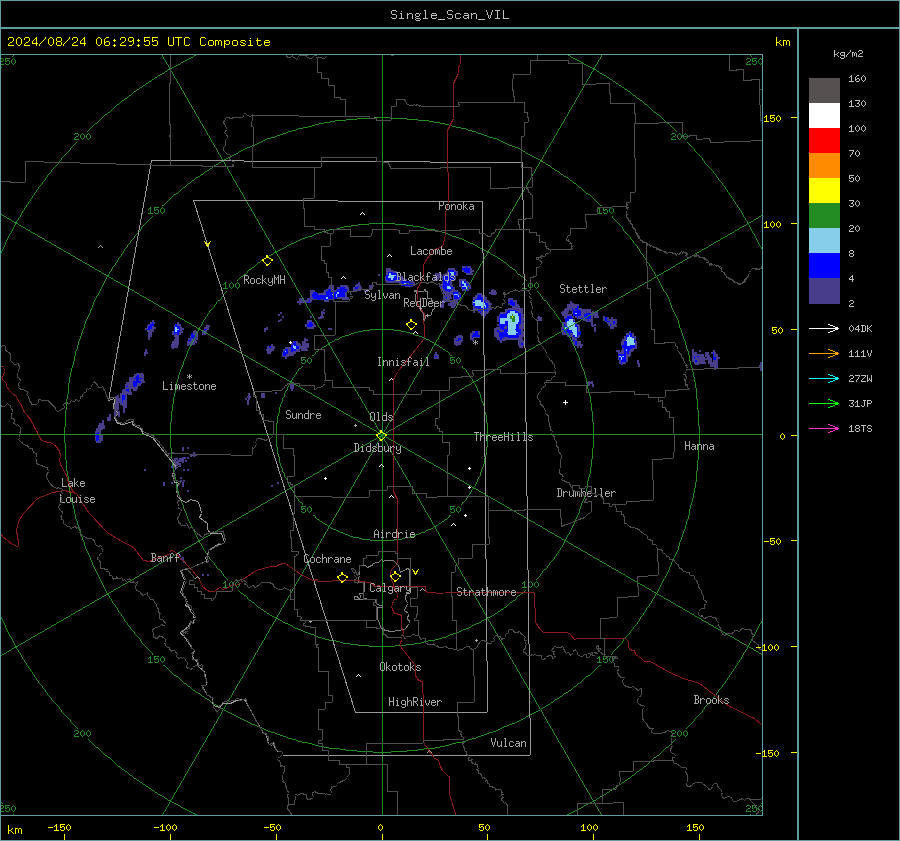This screenshot has width=900, height=841.
Task: Click the Brooks city label
Action: click(711, 700)
